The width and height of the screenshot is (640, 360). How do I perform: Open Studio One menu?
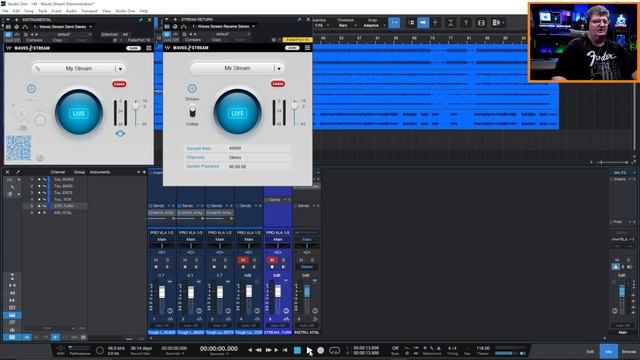pyautogui.click(x=125, y=11)
